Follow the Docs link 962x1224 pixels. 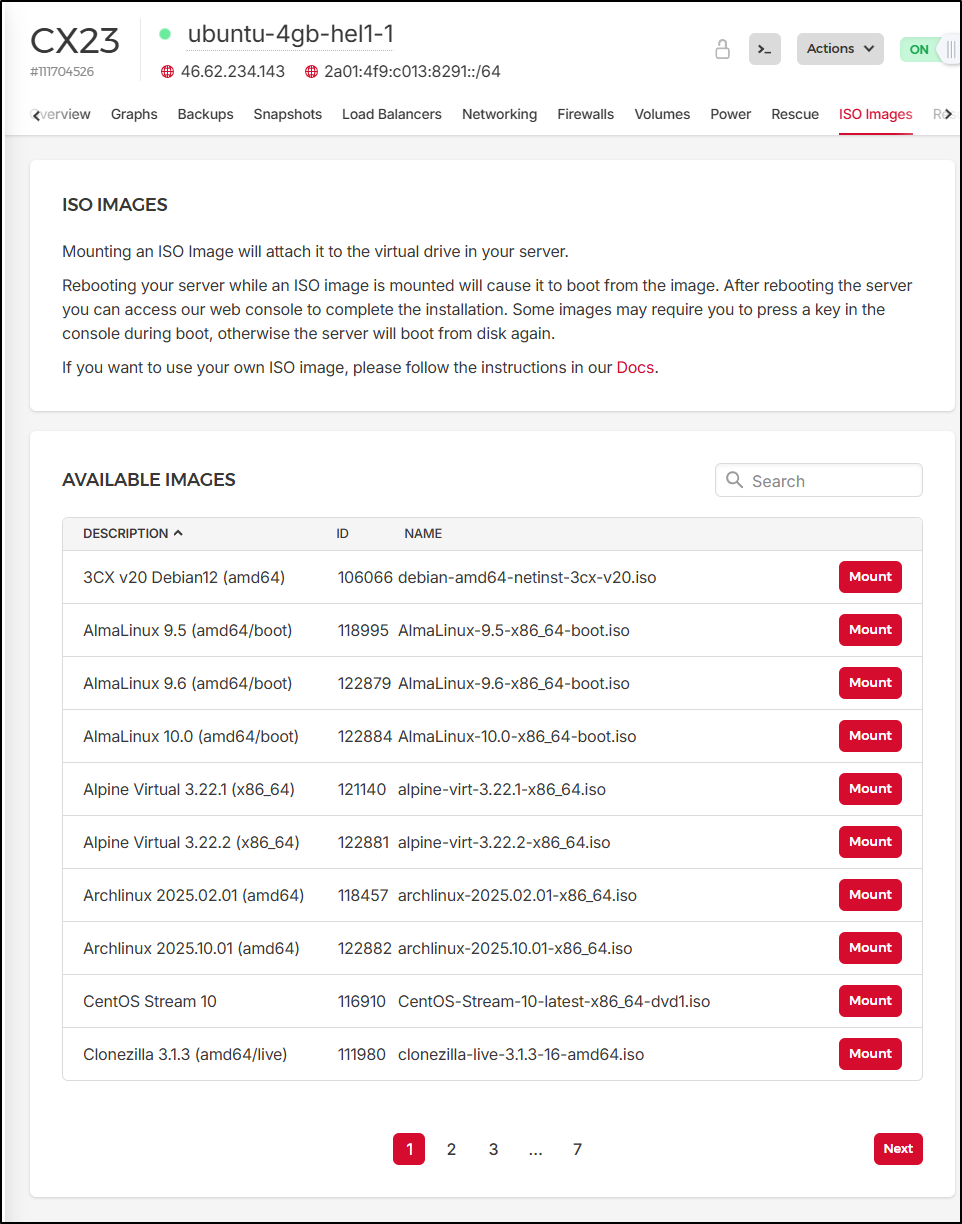(x=635, y=367)
